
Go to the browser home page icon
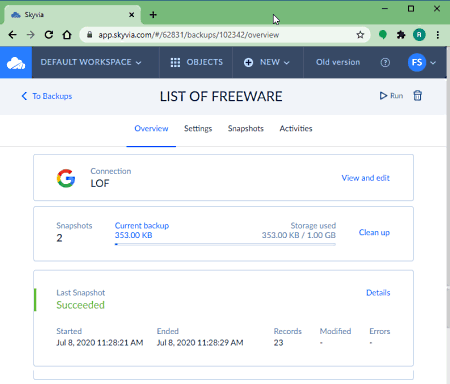67,35
